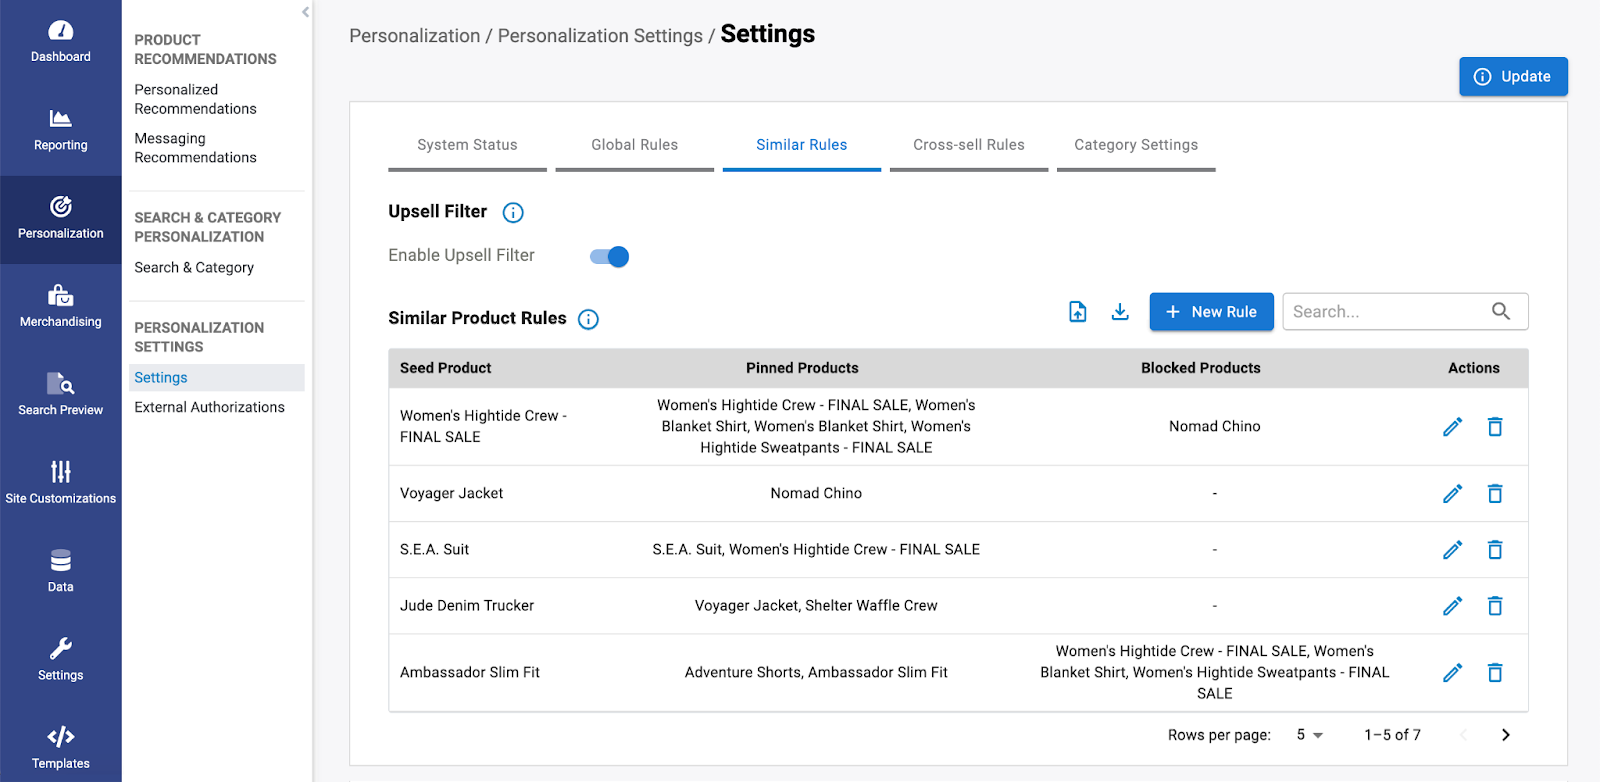Click the download rules icon
1600x782 pixels.
1120,312
